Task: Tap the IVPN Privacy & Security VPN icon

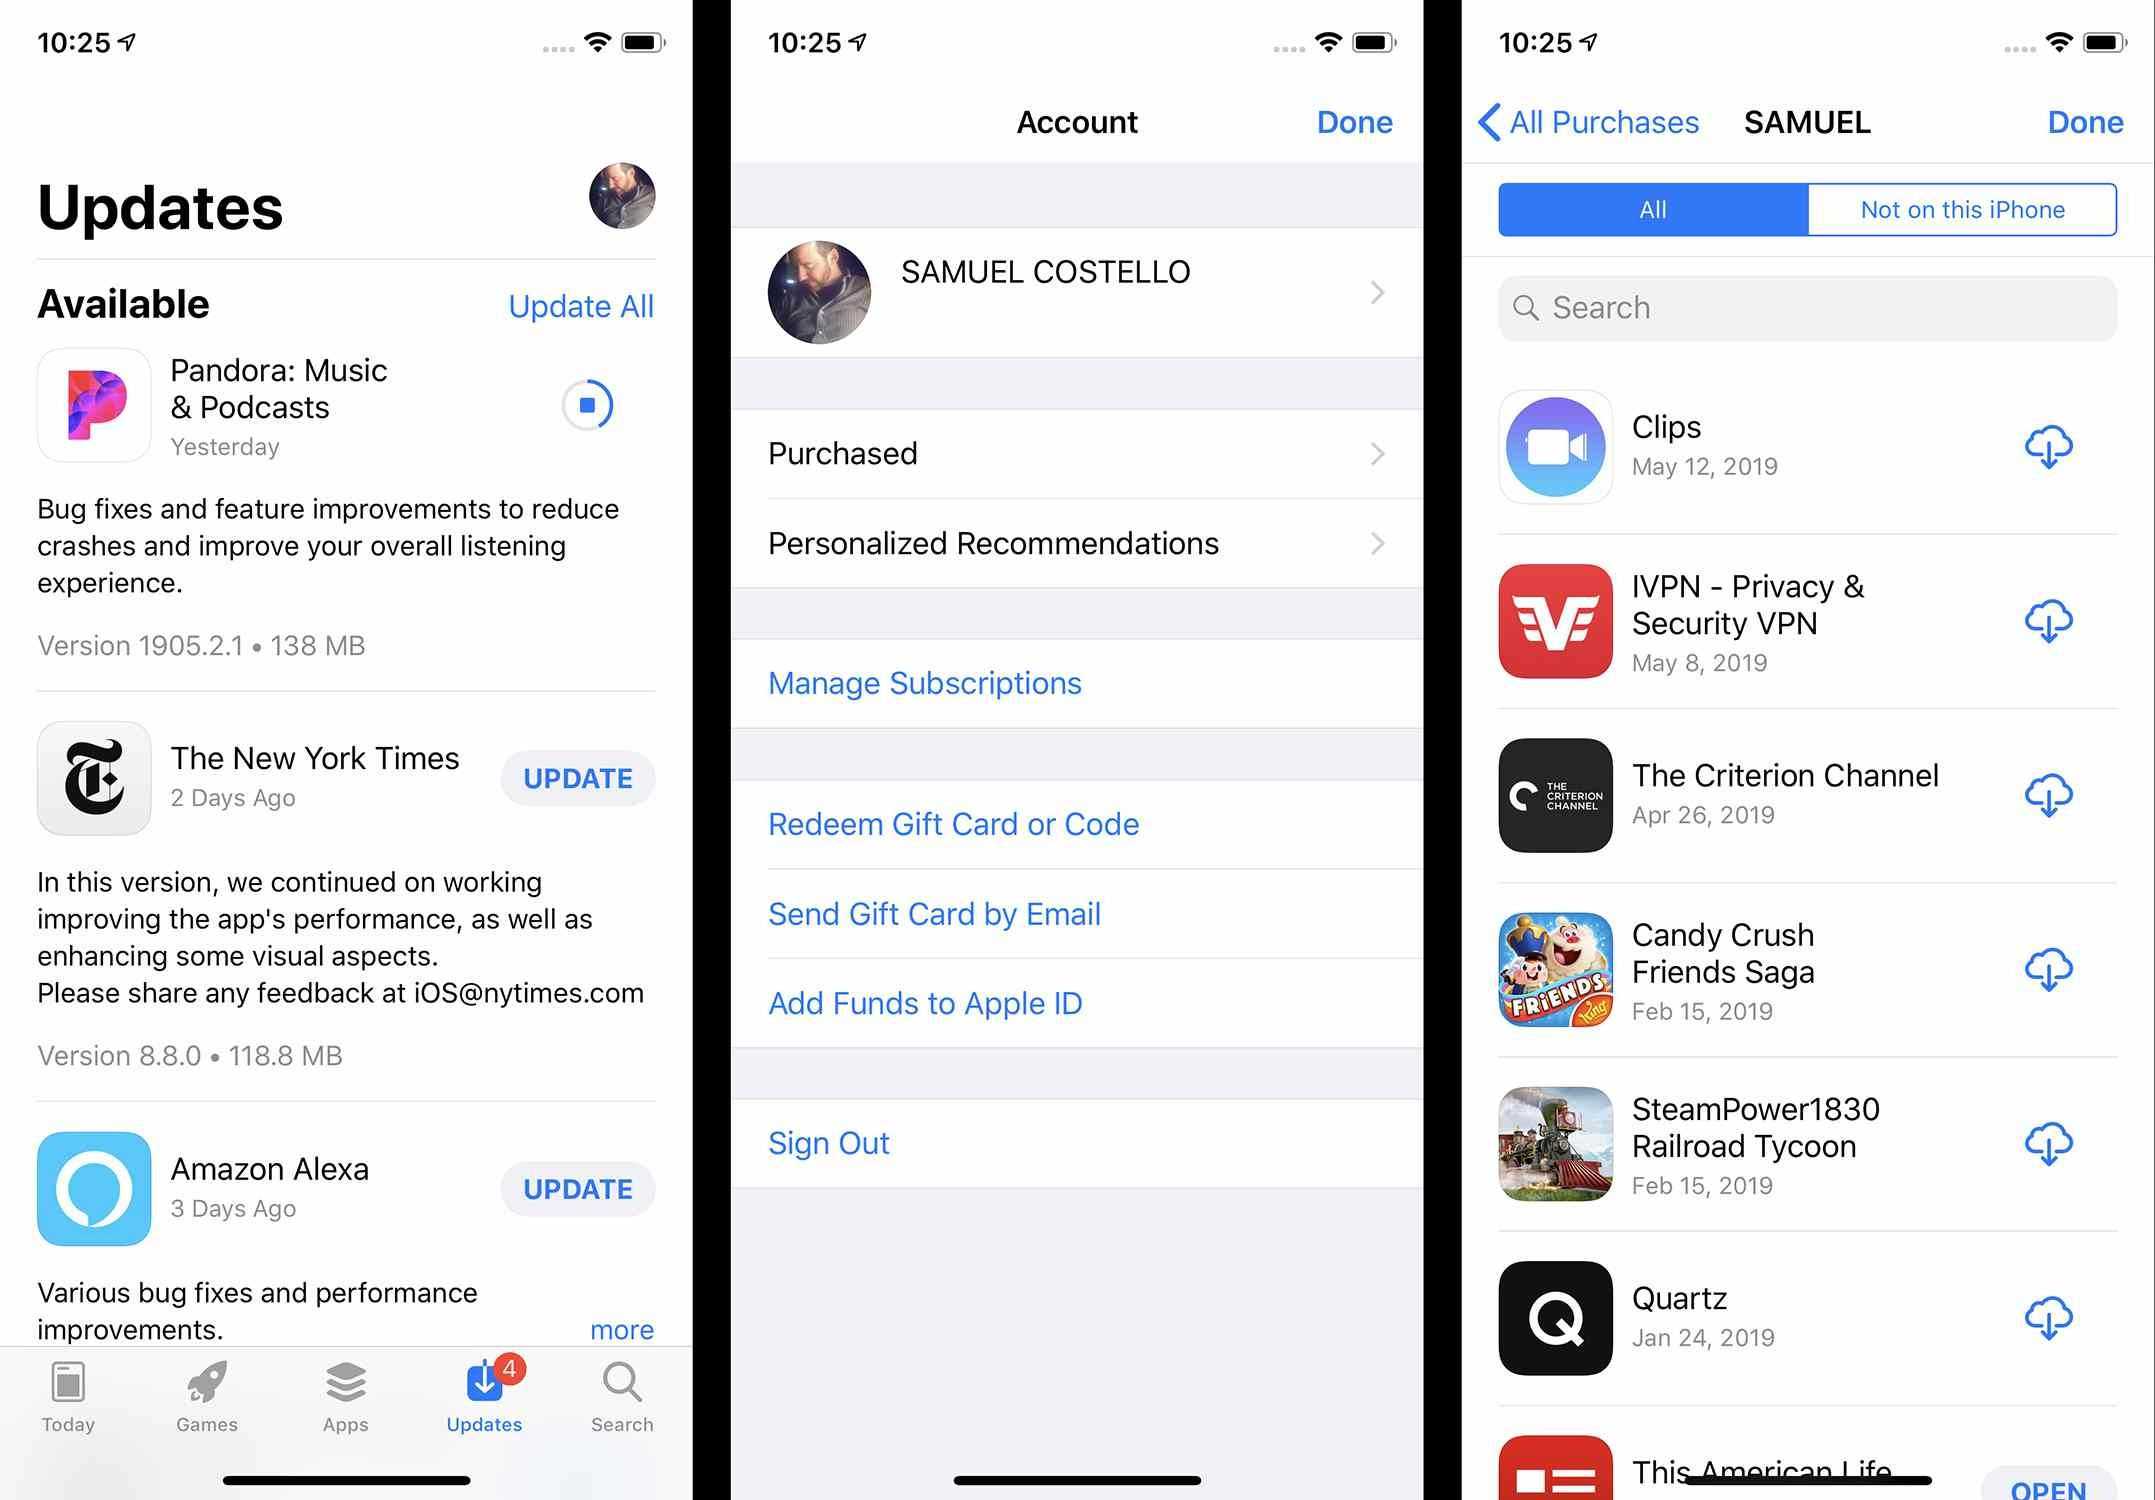Action: [x=1556, y=621]
